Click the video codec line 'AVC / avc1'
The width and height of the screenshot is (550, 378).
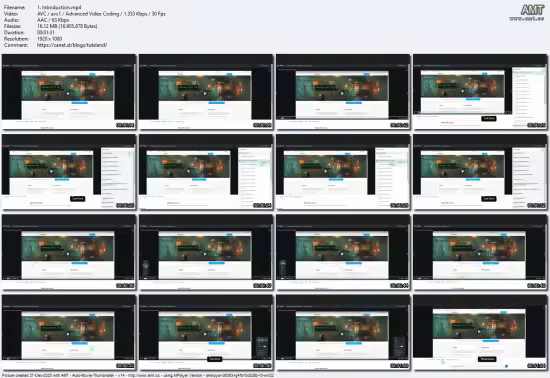101,14
